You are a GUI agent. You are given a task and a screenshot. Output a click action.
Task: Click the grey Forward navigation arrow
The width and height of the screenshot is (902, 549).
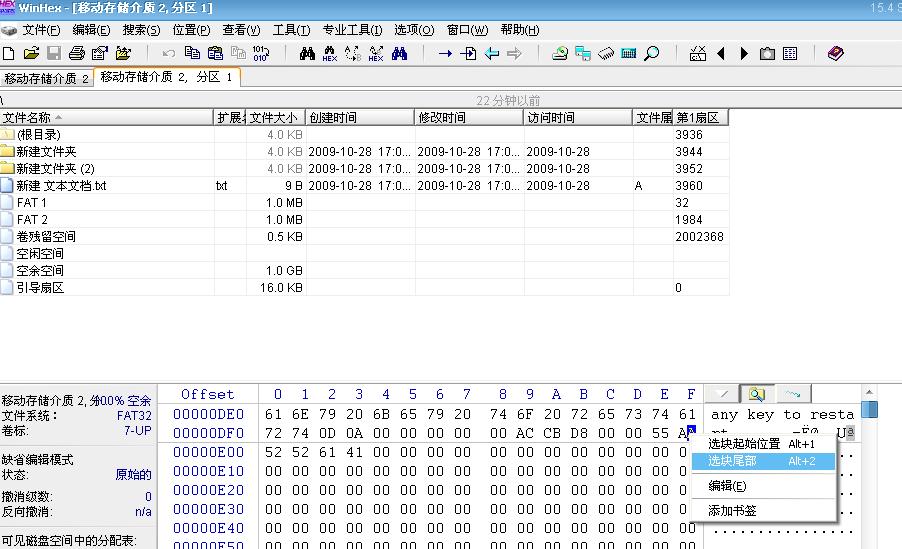click(x=514, y=54)
